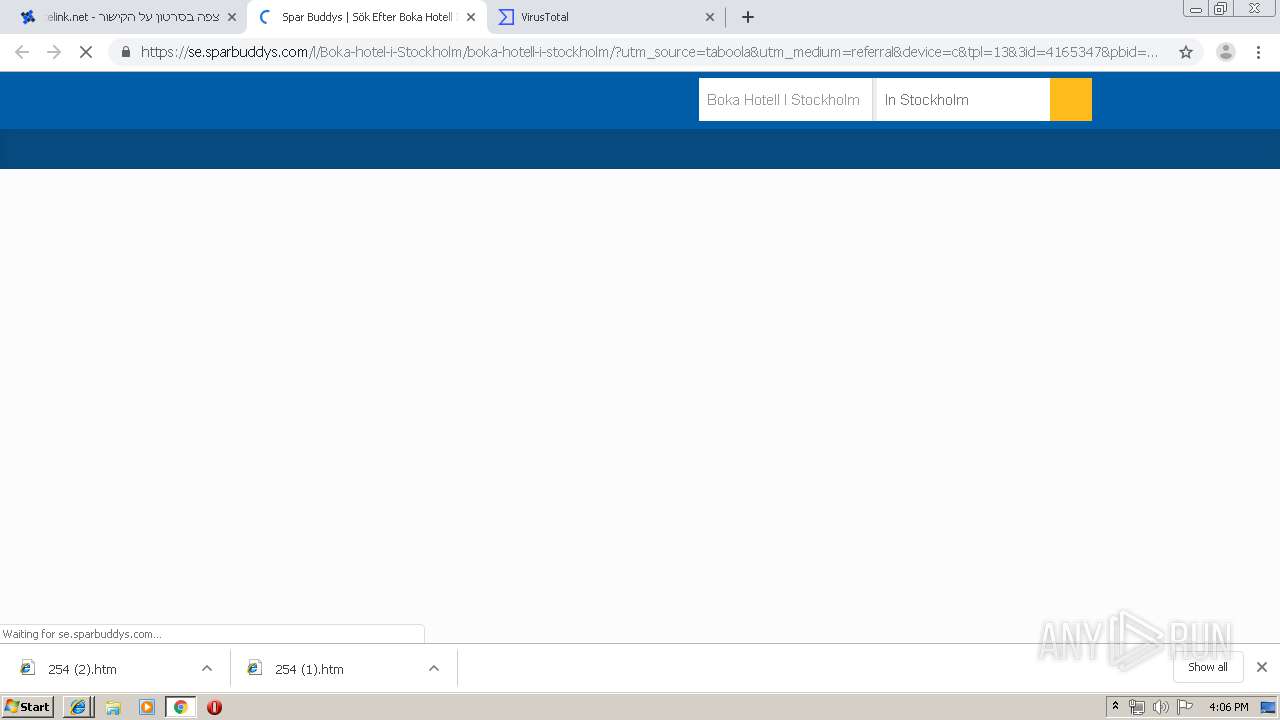
Task: Click the Boka Hotell I Stockholm search field
Action: pyautogui.click(x=785, y=100)
